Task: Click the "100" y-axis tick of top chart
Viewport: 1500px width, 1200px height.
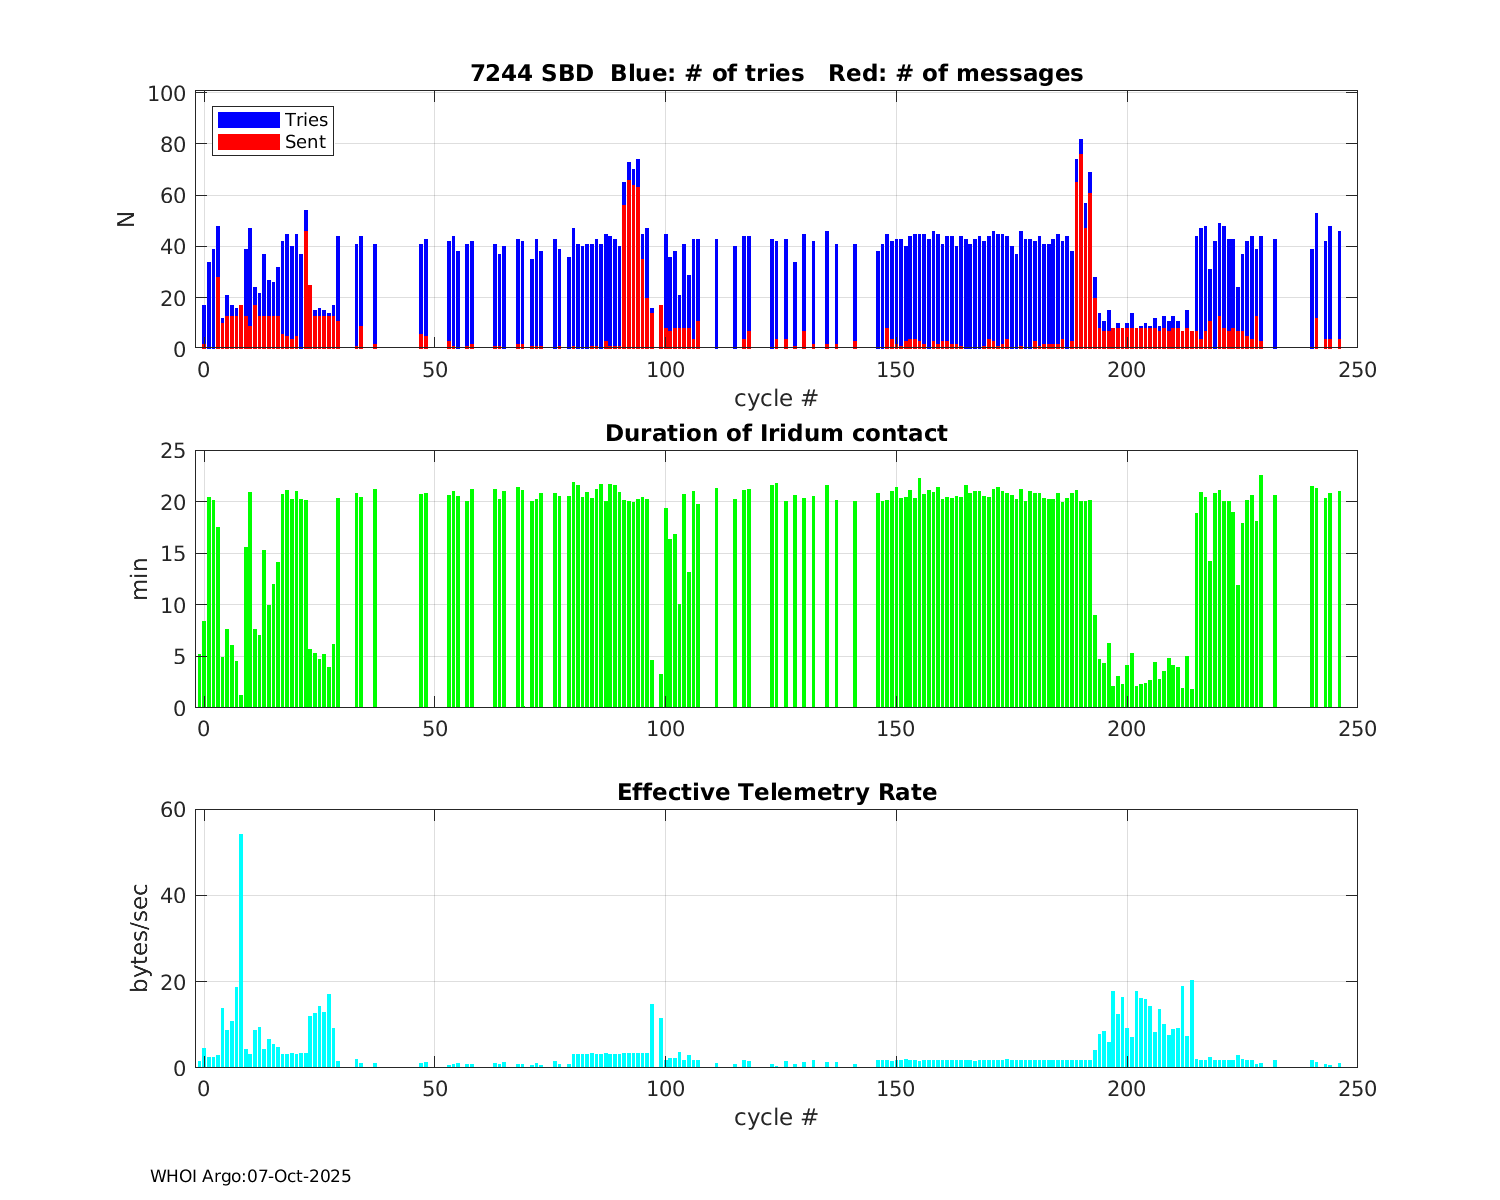Action: click(x=166, y=94)
